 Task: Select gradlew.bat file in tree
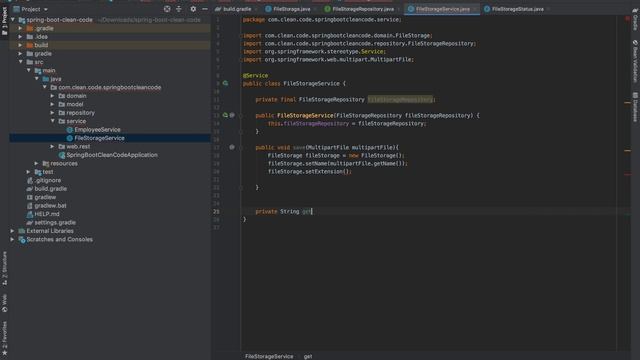50,206
